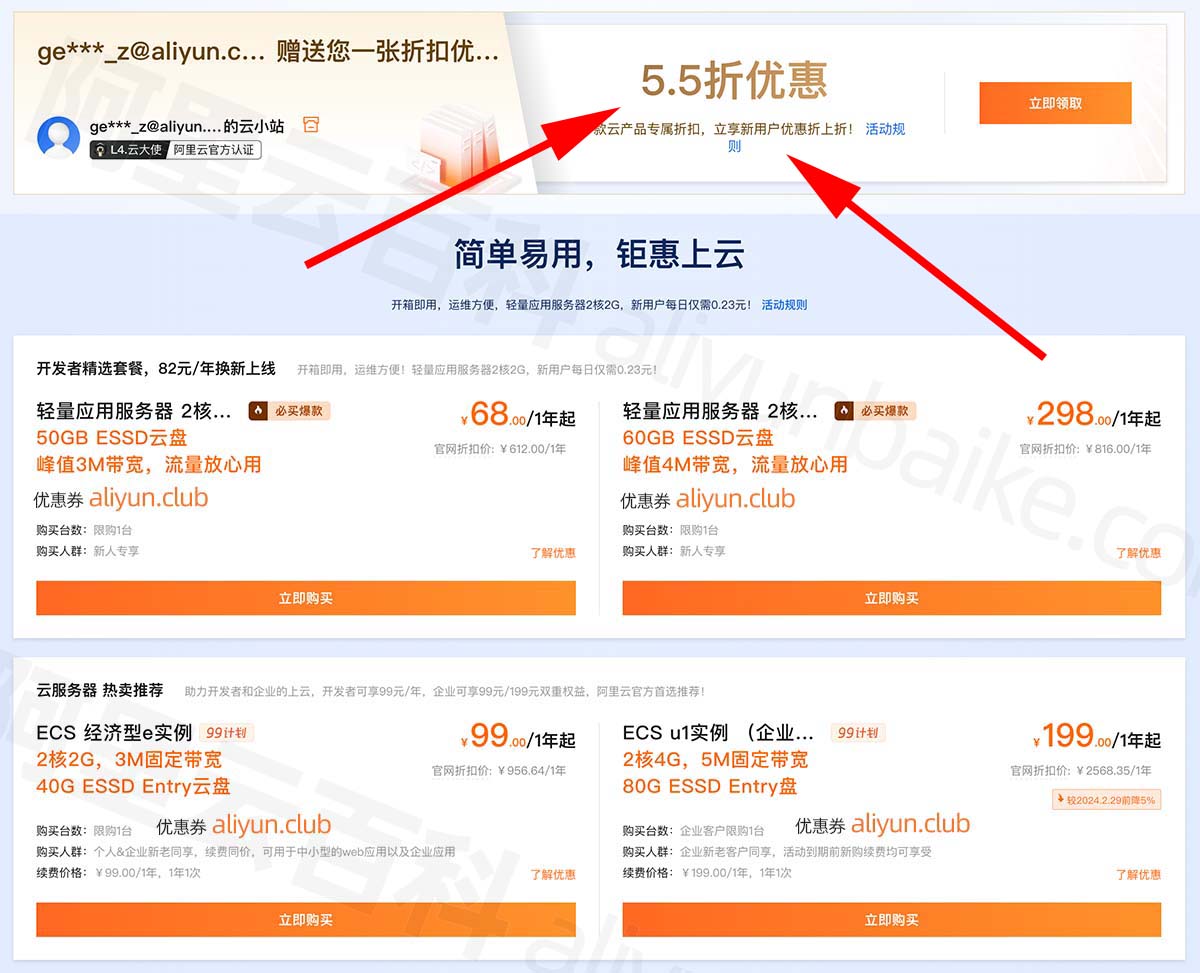The image size is (1200, 973).
Task: Click 80G ESSD Entry盘 text
Action: 710,786
